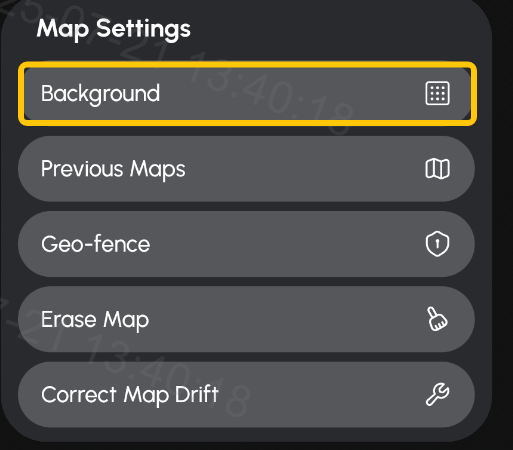Click the Erase Map text label

tap(95, 320)
